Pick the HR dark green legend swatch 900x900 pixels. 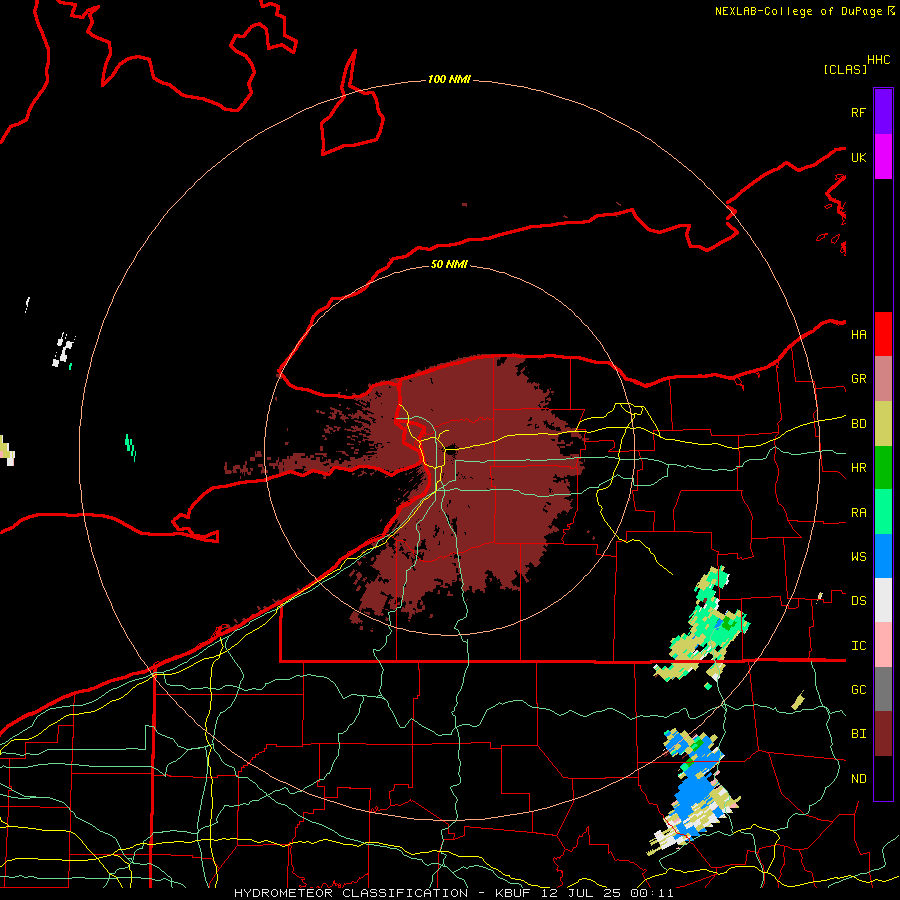(x=883, y=468)
